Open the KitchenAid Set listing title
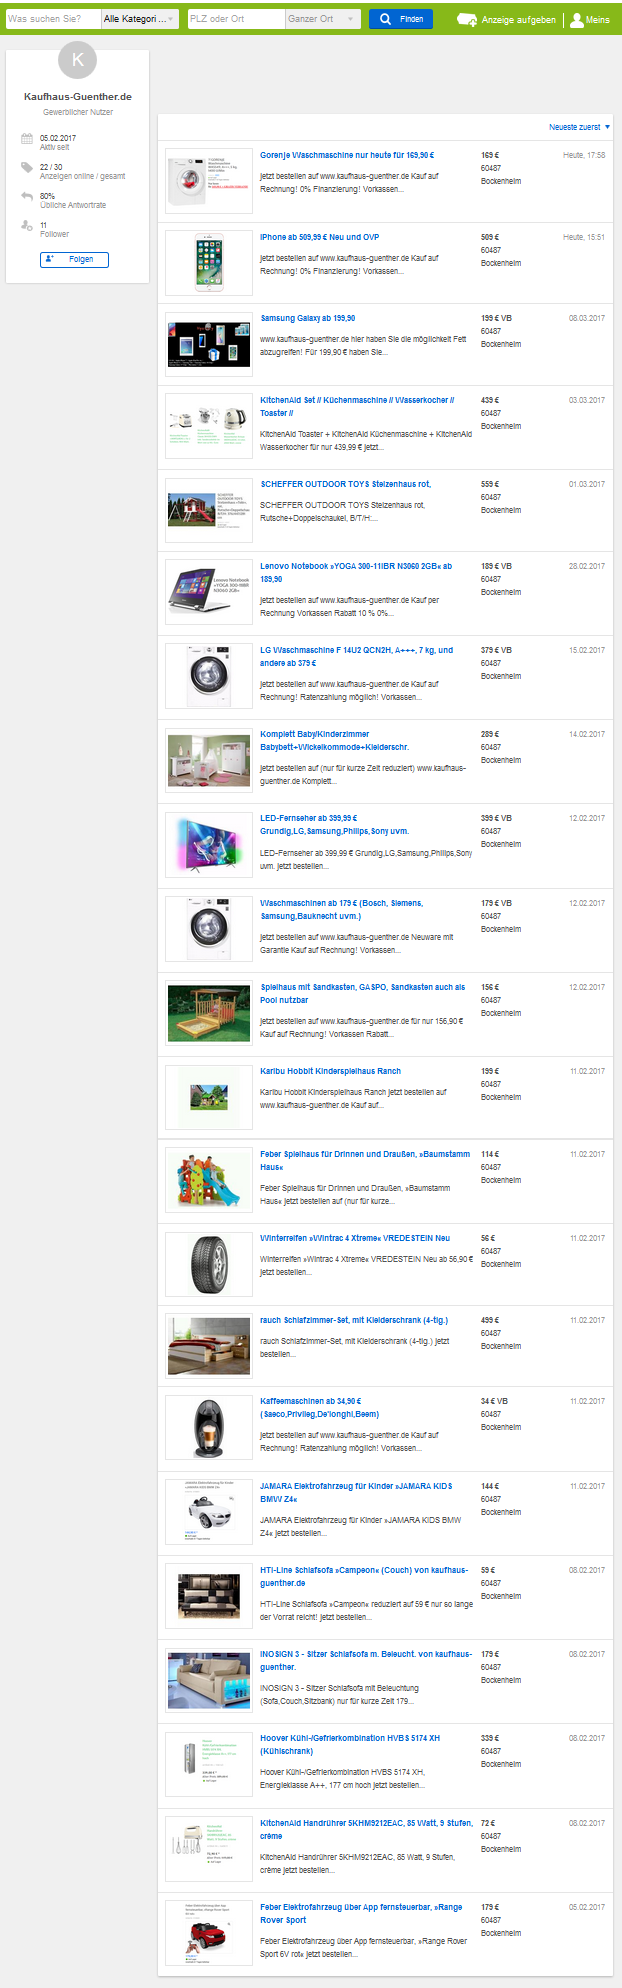 (357, 406)
